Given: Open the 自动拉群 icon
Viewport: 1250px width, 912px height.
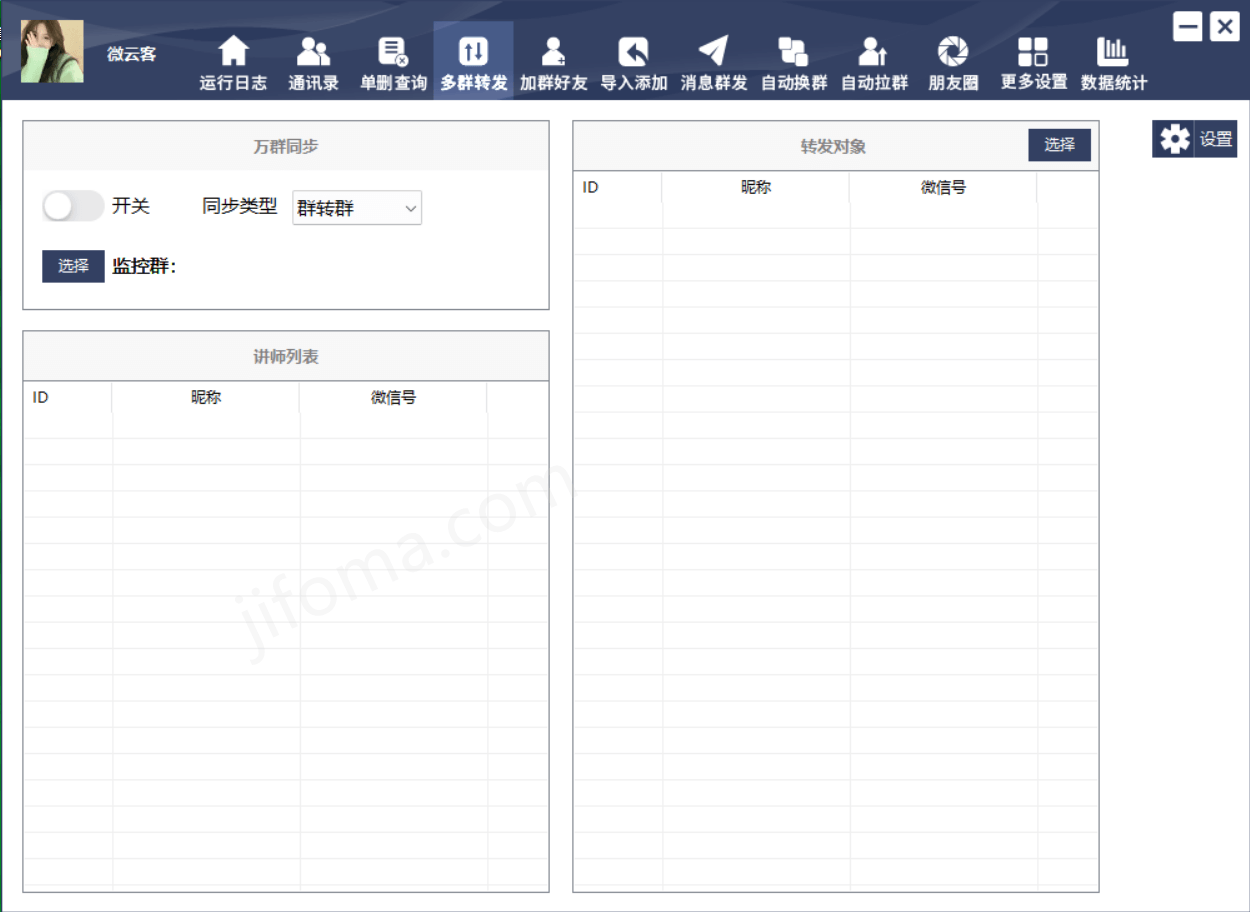Looking at the screenshot, I should [x=874, y=51].
